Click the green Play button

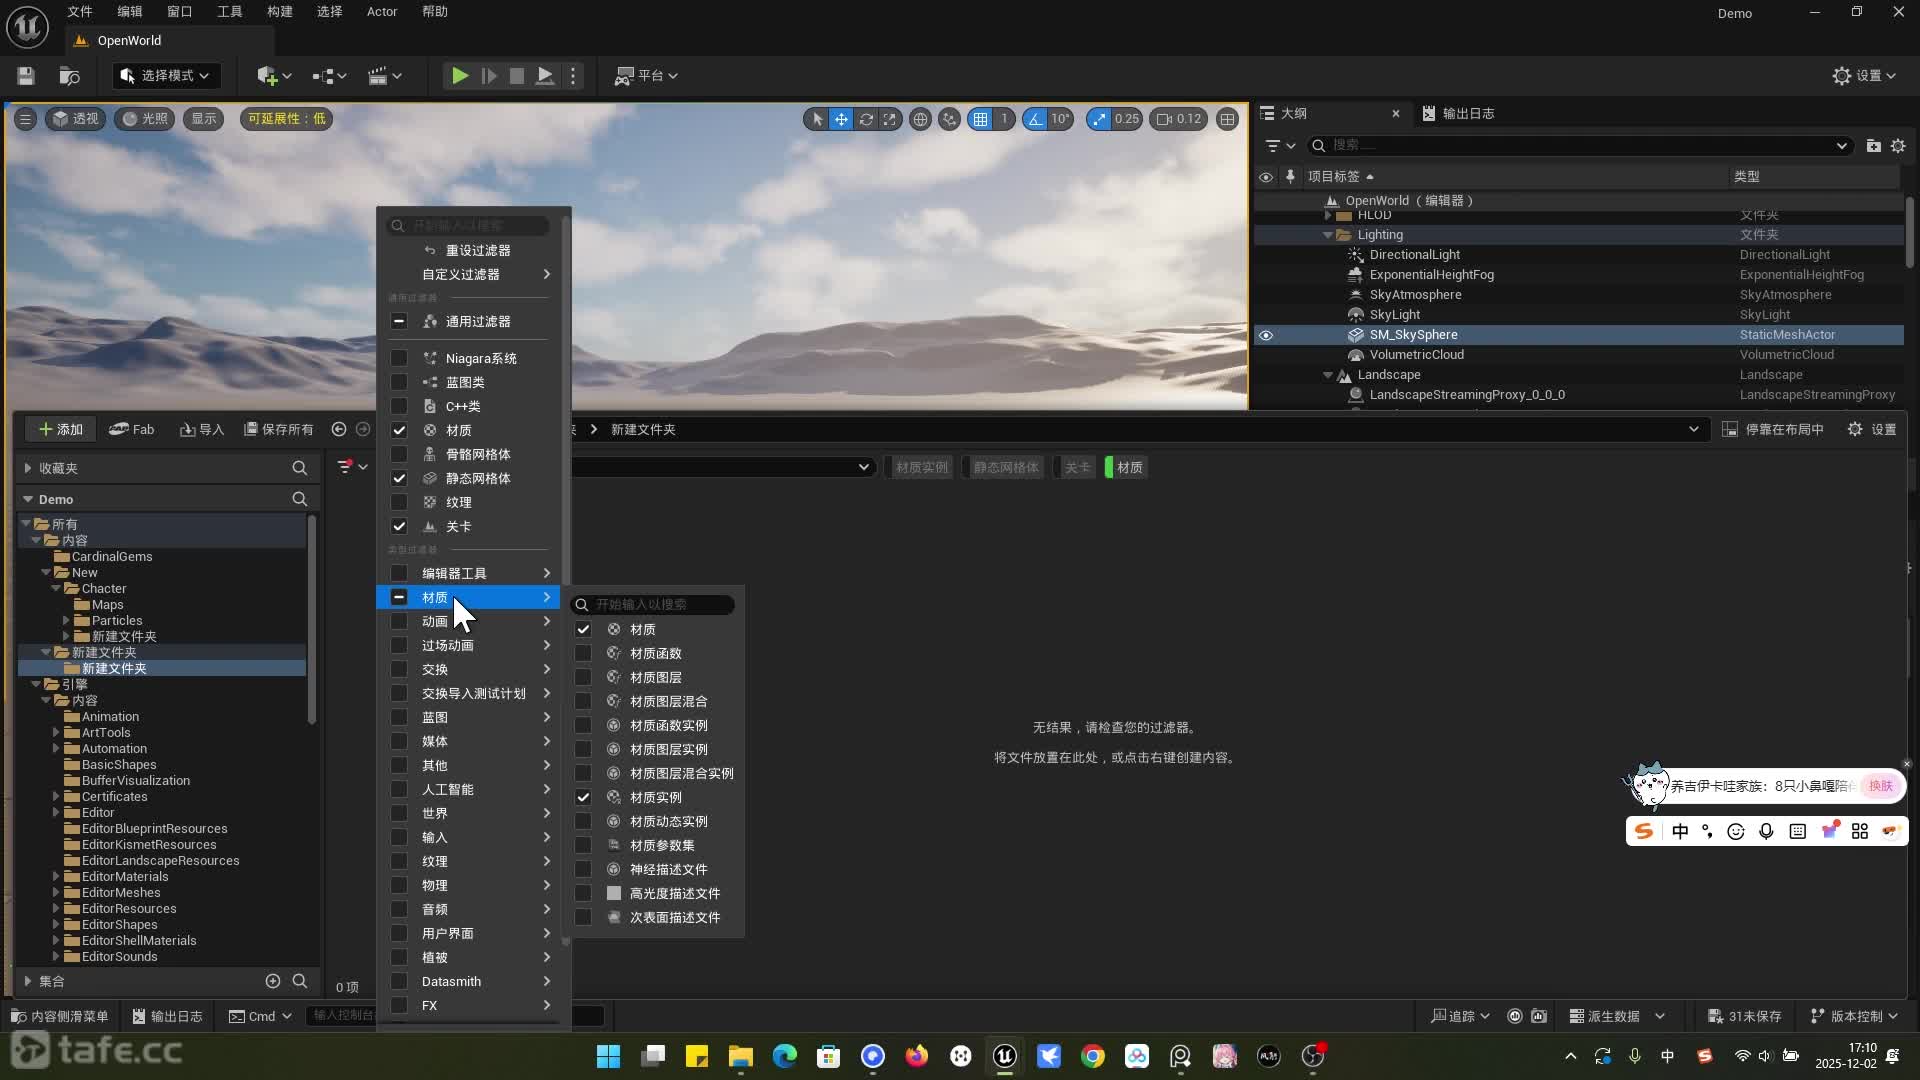(x=459, y=76)
